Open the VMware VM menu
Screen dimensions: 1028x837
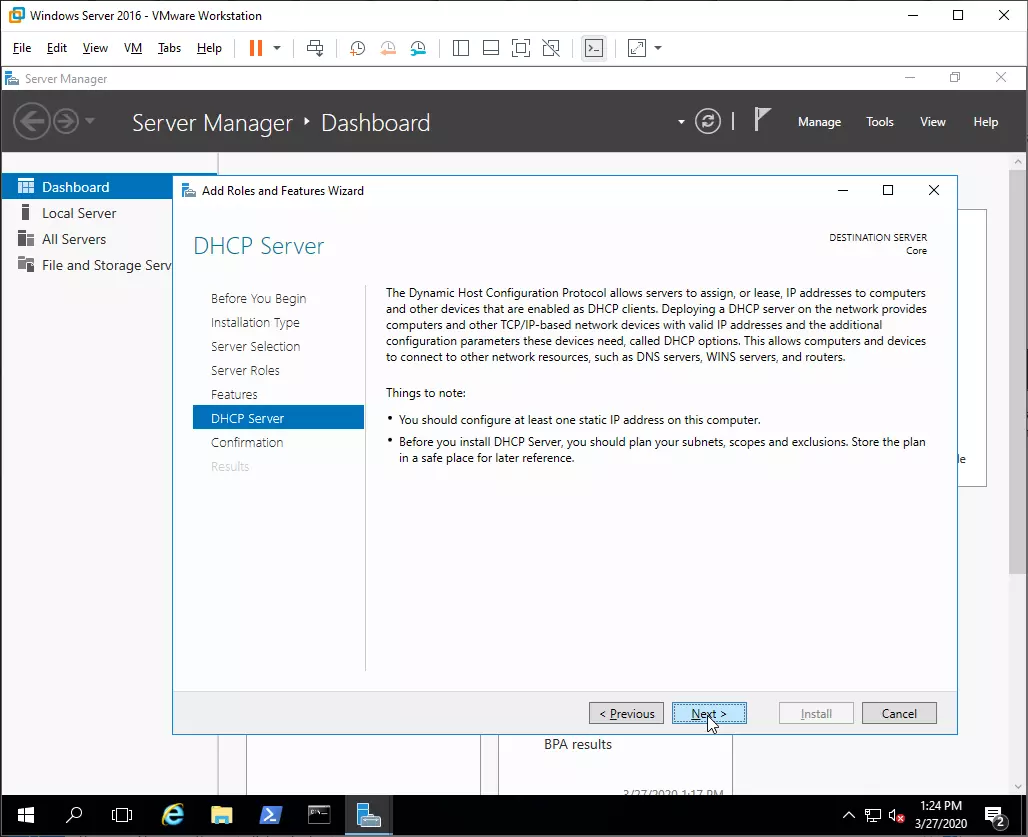(133, 48)
